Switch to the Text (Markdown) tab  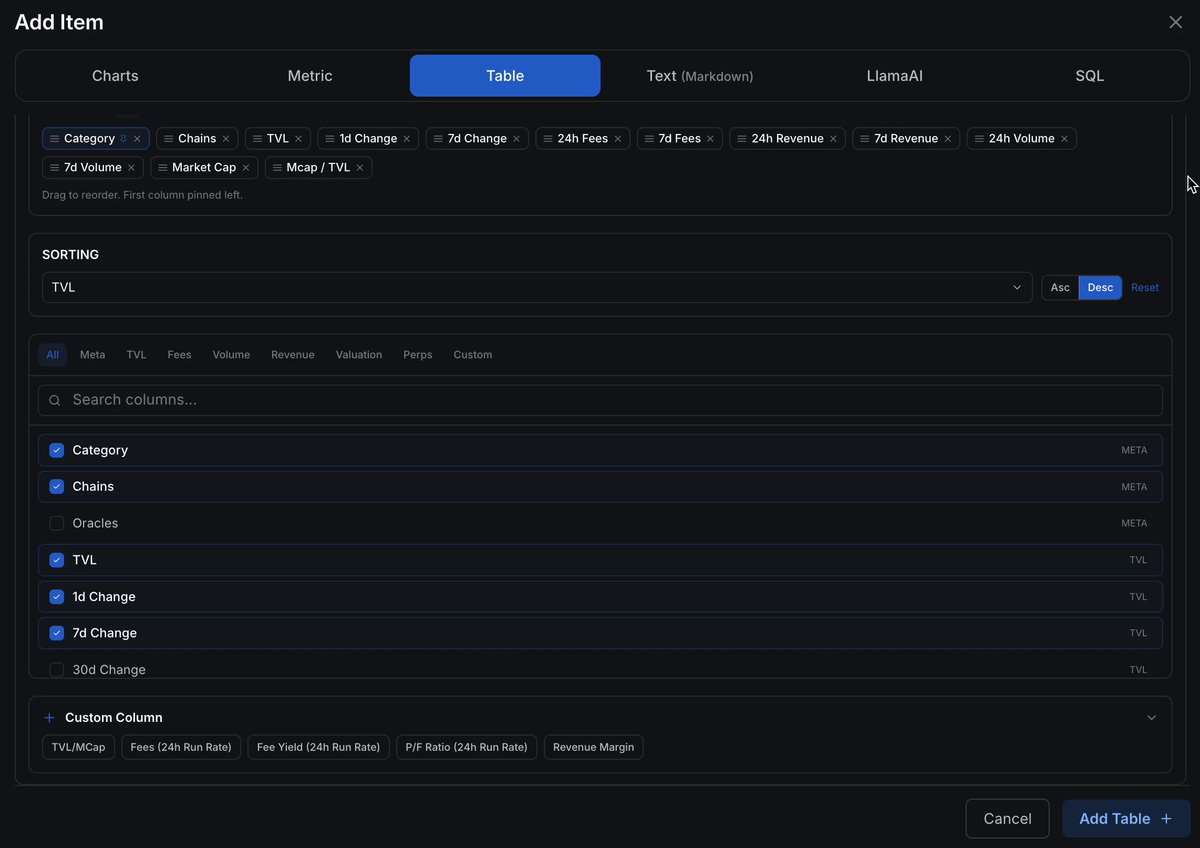tap(700, 76)
